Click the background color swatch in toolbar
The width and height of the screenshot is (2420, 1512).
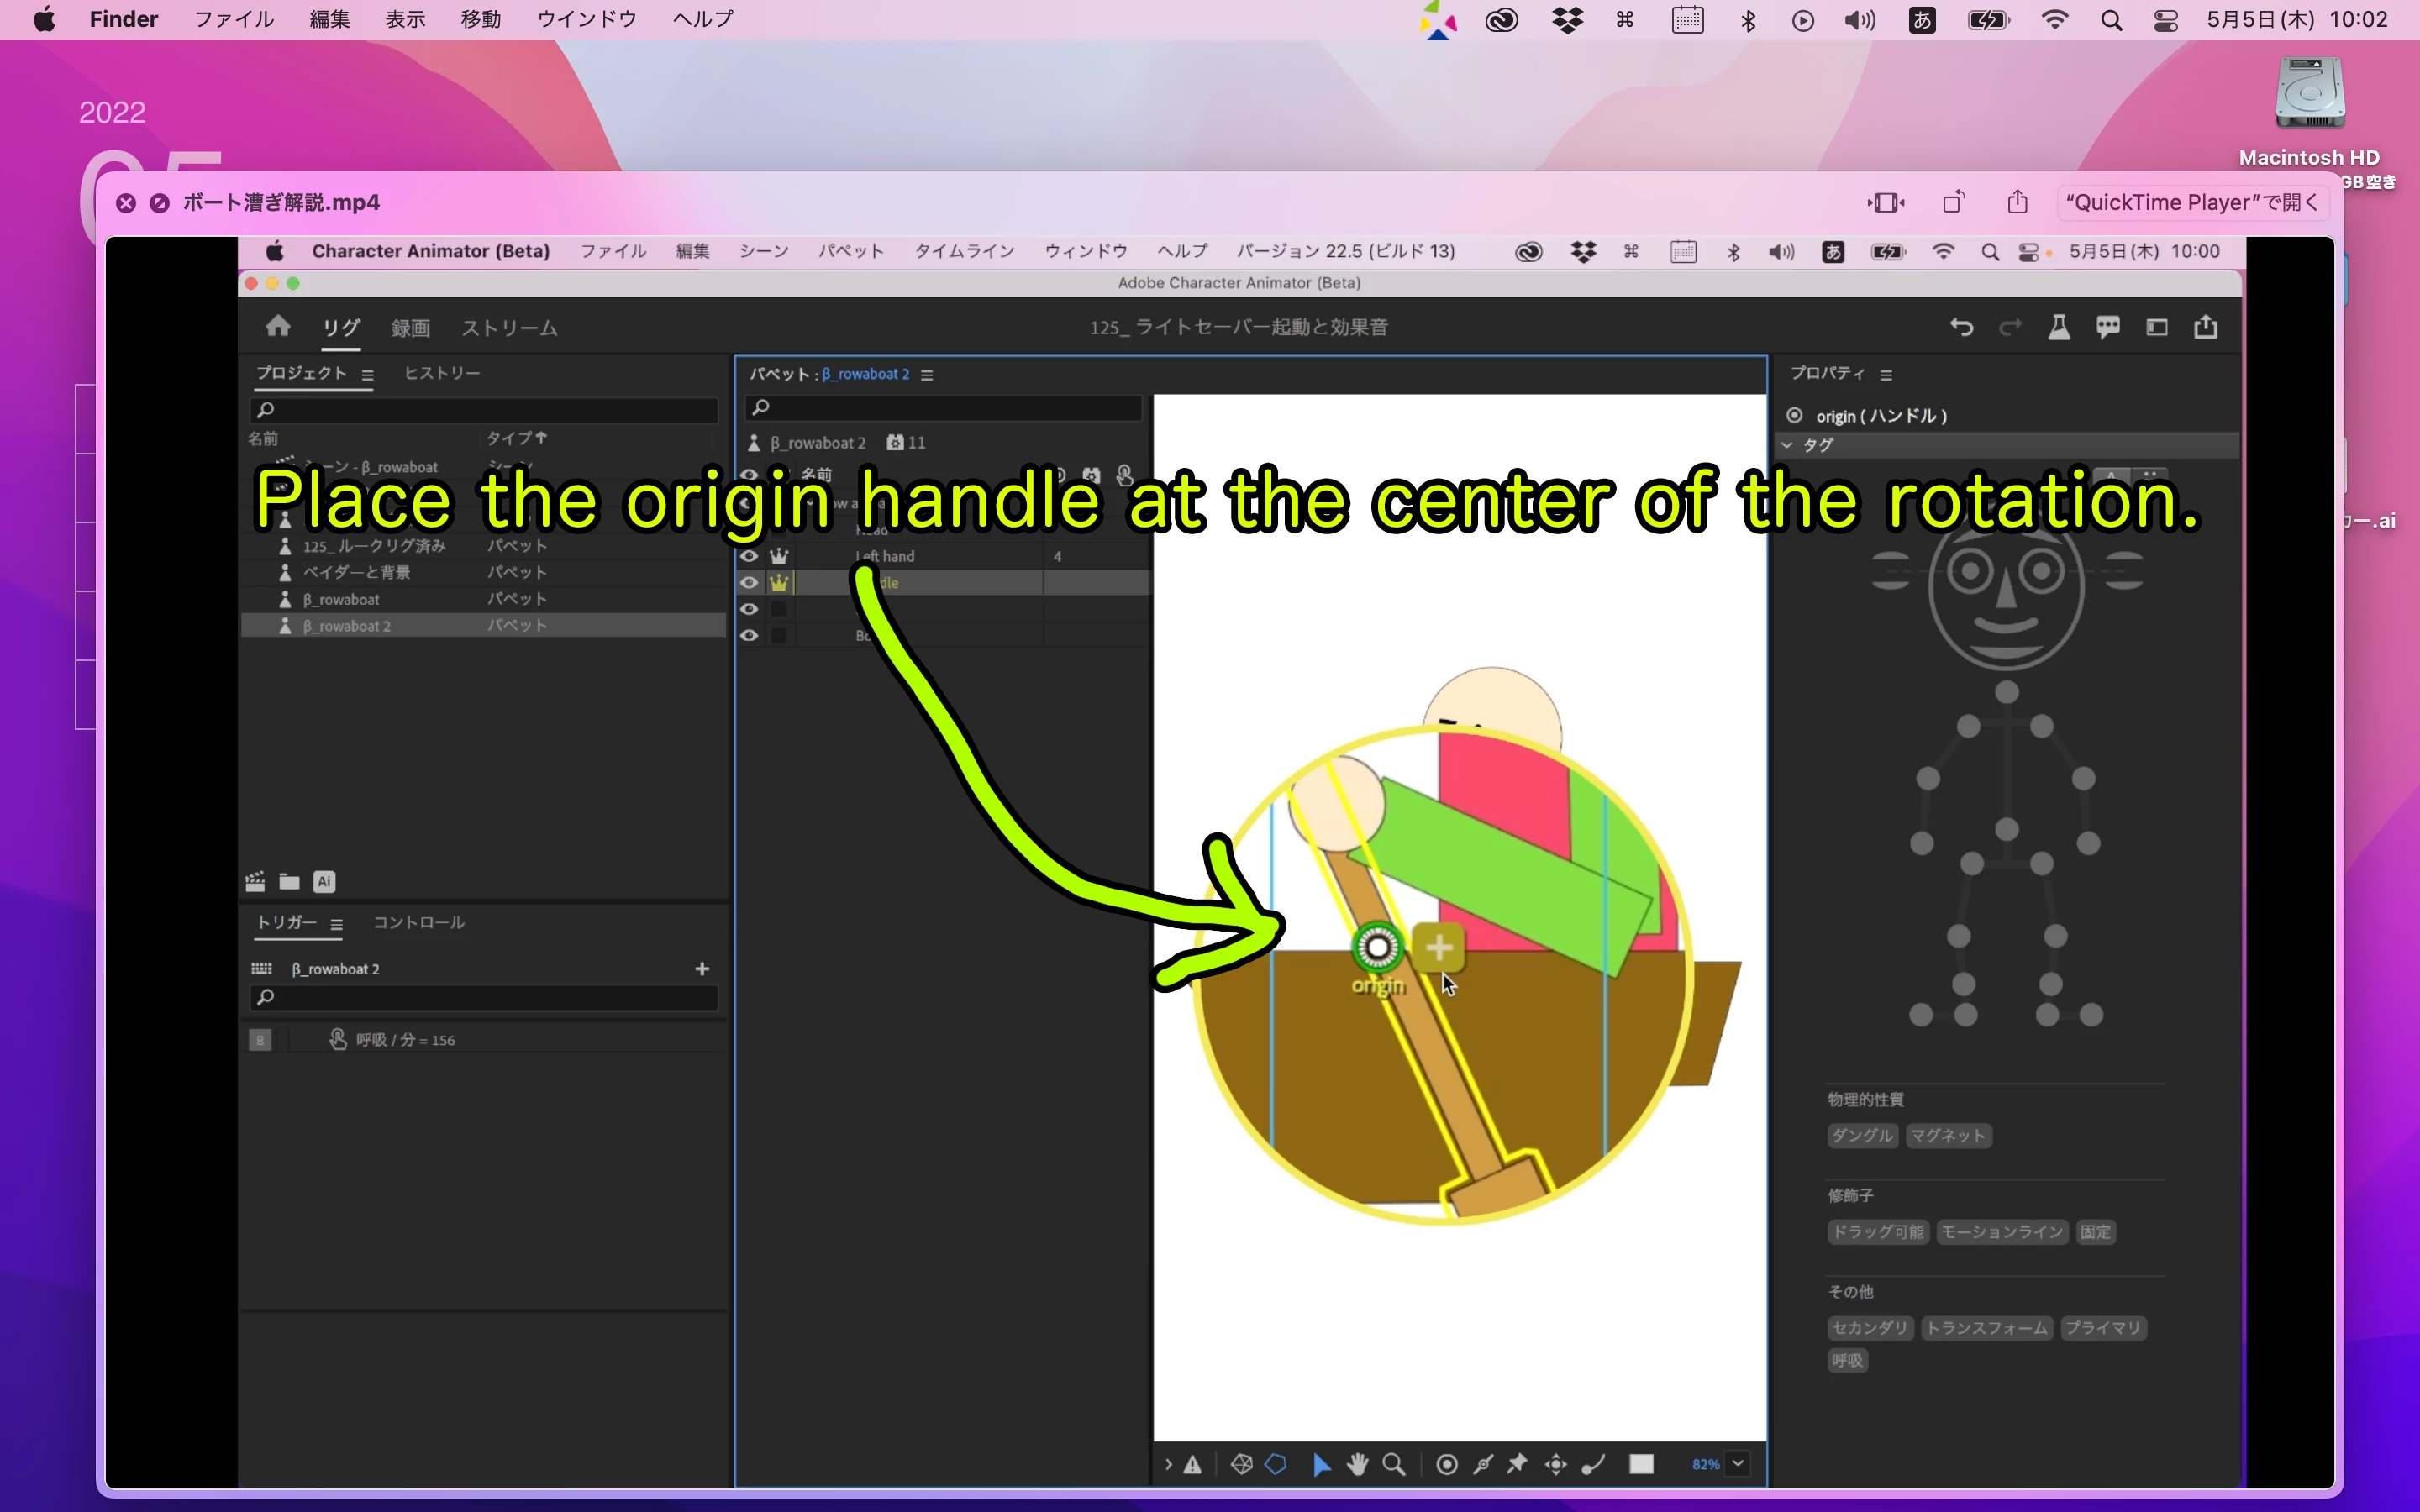[1641, 1464]
